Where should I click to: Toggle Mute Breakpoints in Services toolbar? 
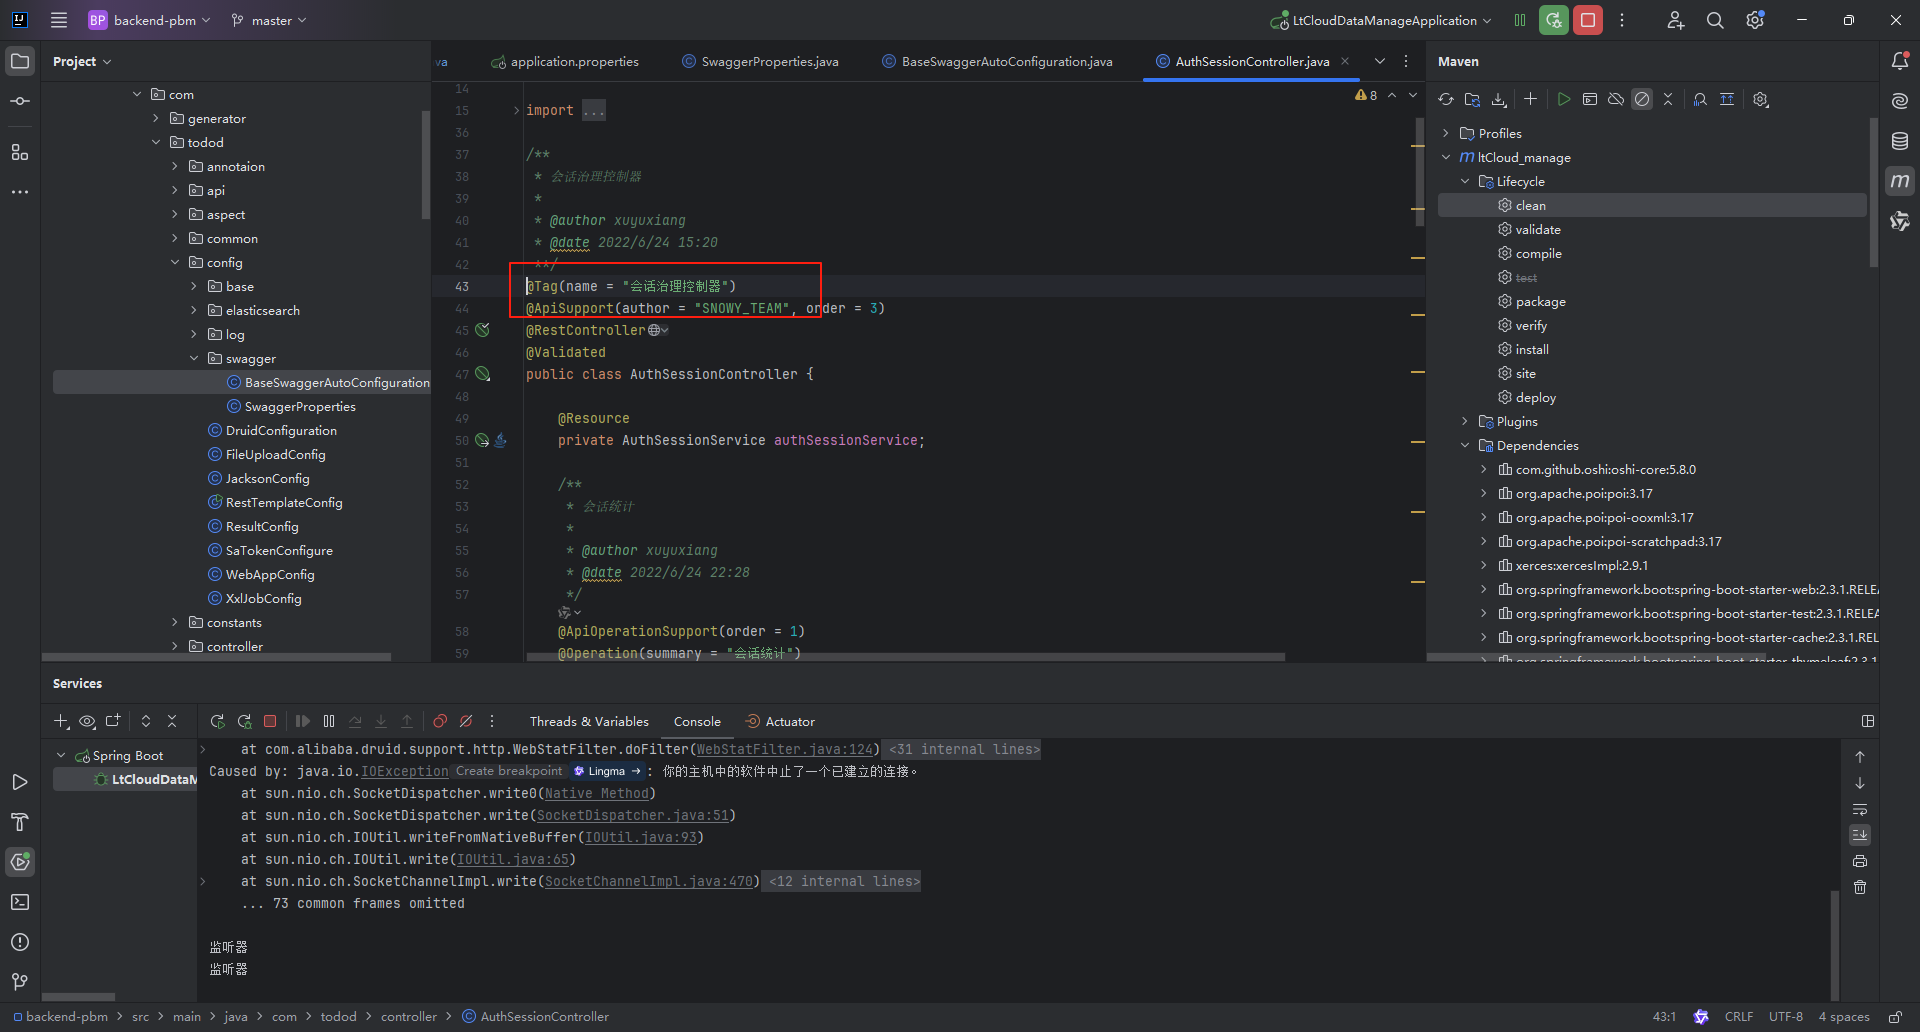pyautogui.click(x=466, y=721)
